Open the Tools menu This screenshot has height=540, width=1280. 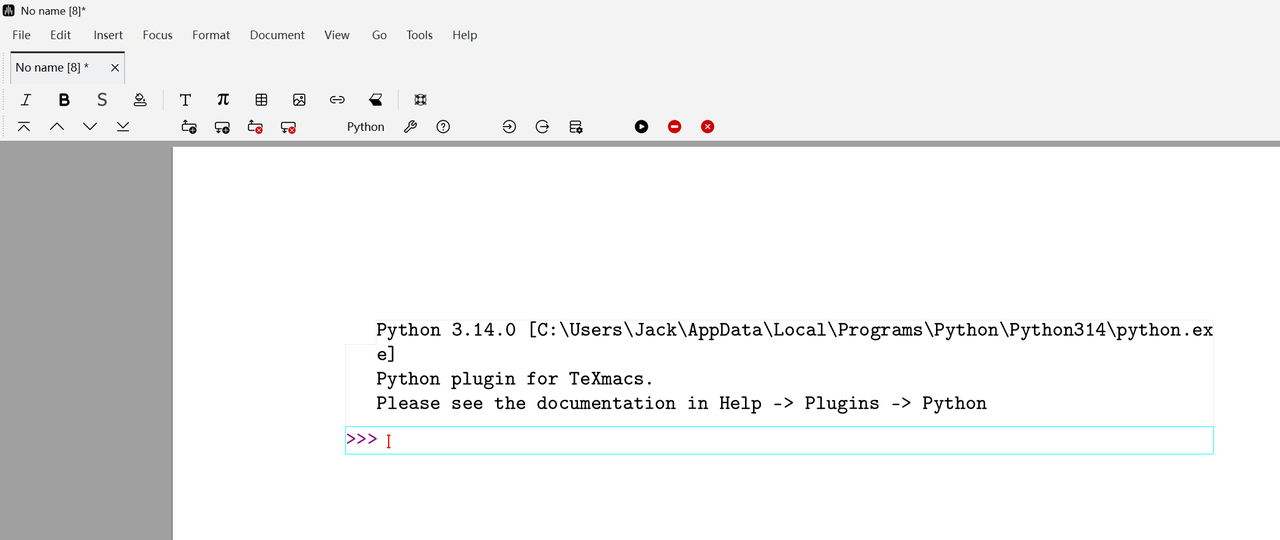(419, 35)
